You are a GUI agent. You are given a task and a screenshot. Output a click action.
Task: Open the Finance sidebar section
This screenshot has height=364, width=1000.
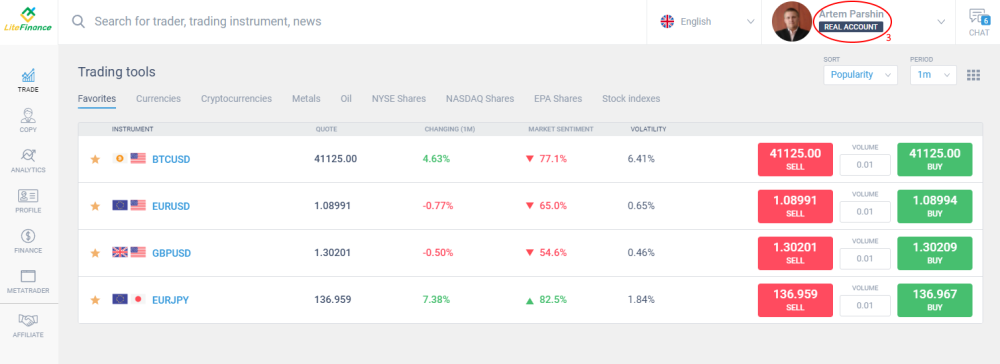click(x=28, y=241)
